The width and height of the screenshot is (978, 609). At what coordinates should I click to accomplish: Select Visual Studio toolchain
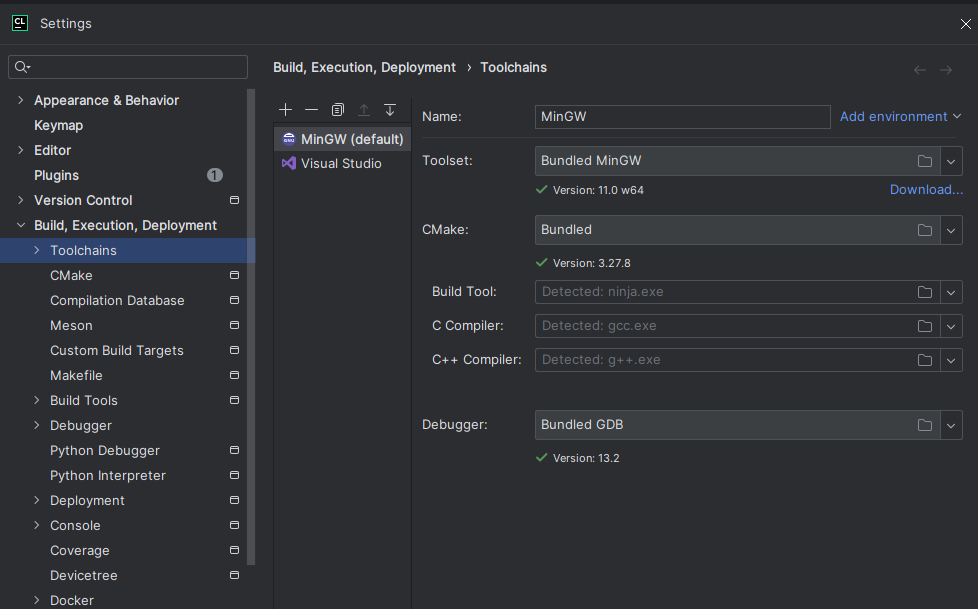tap(341, 163)
